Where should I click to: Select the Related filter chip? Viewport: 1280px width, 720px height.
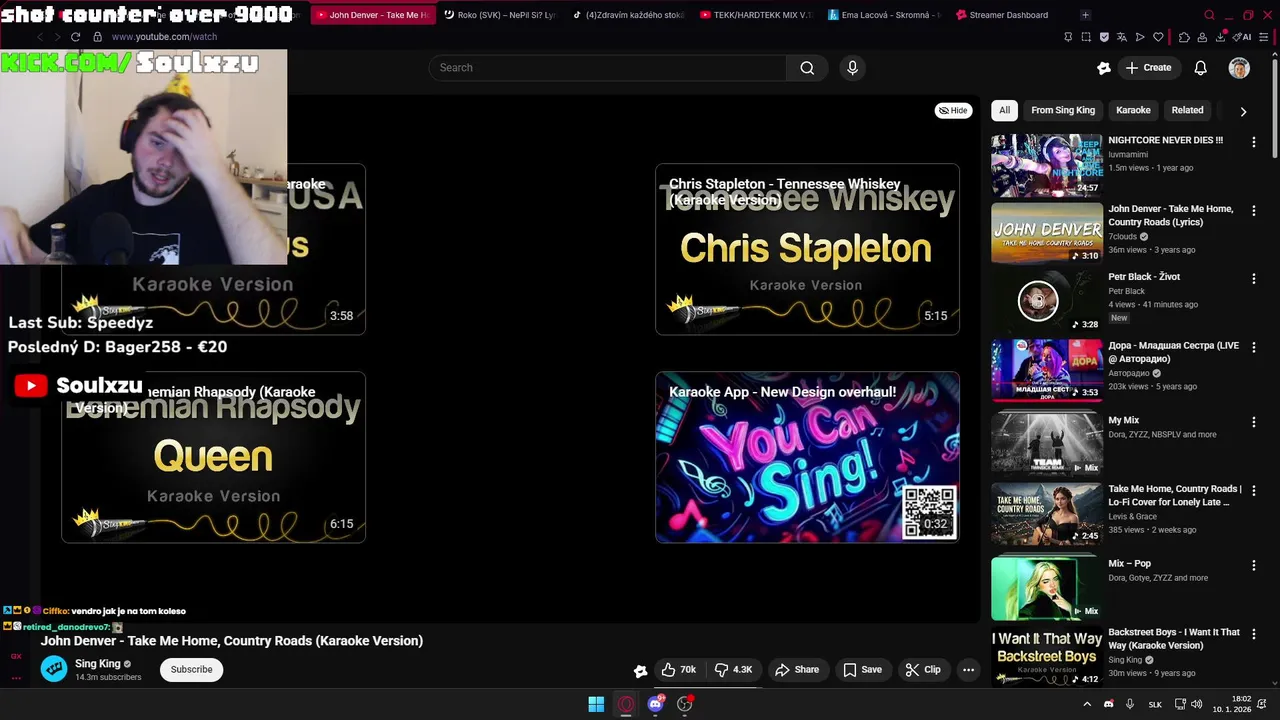(1187, 110)
